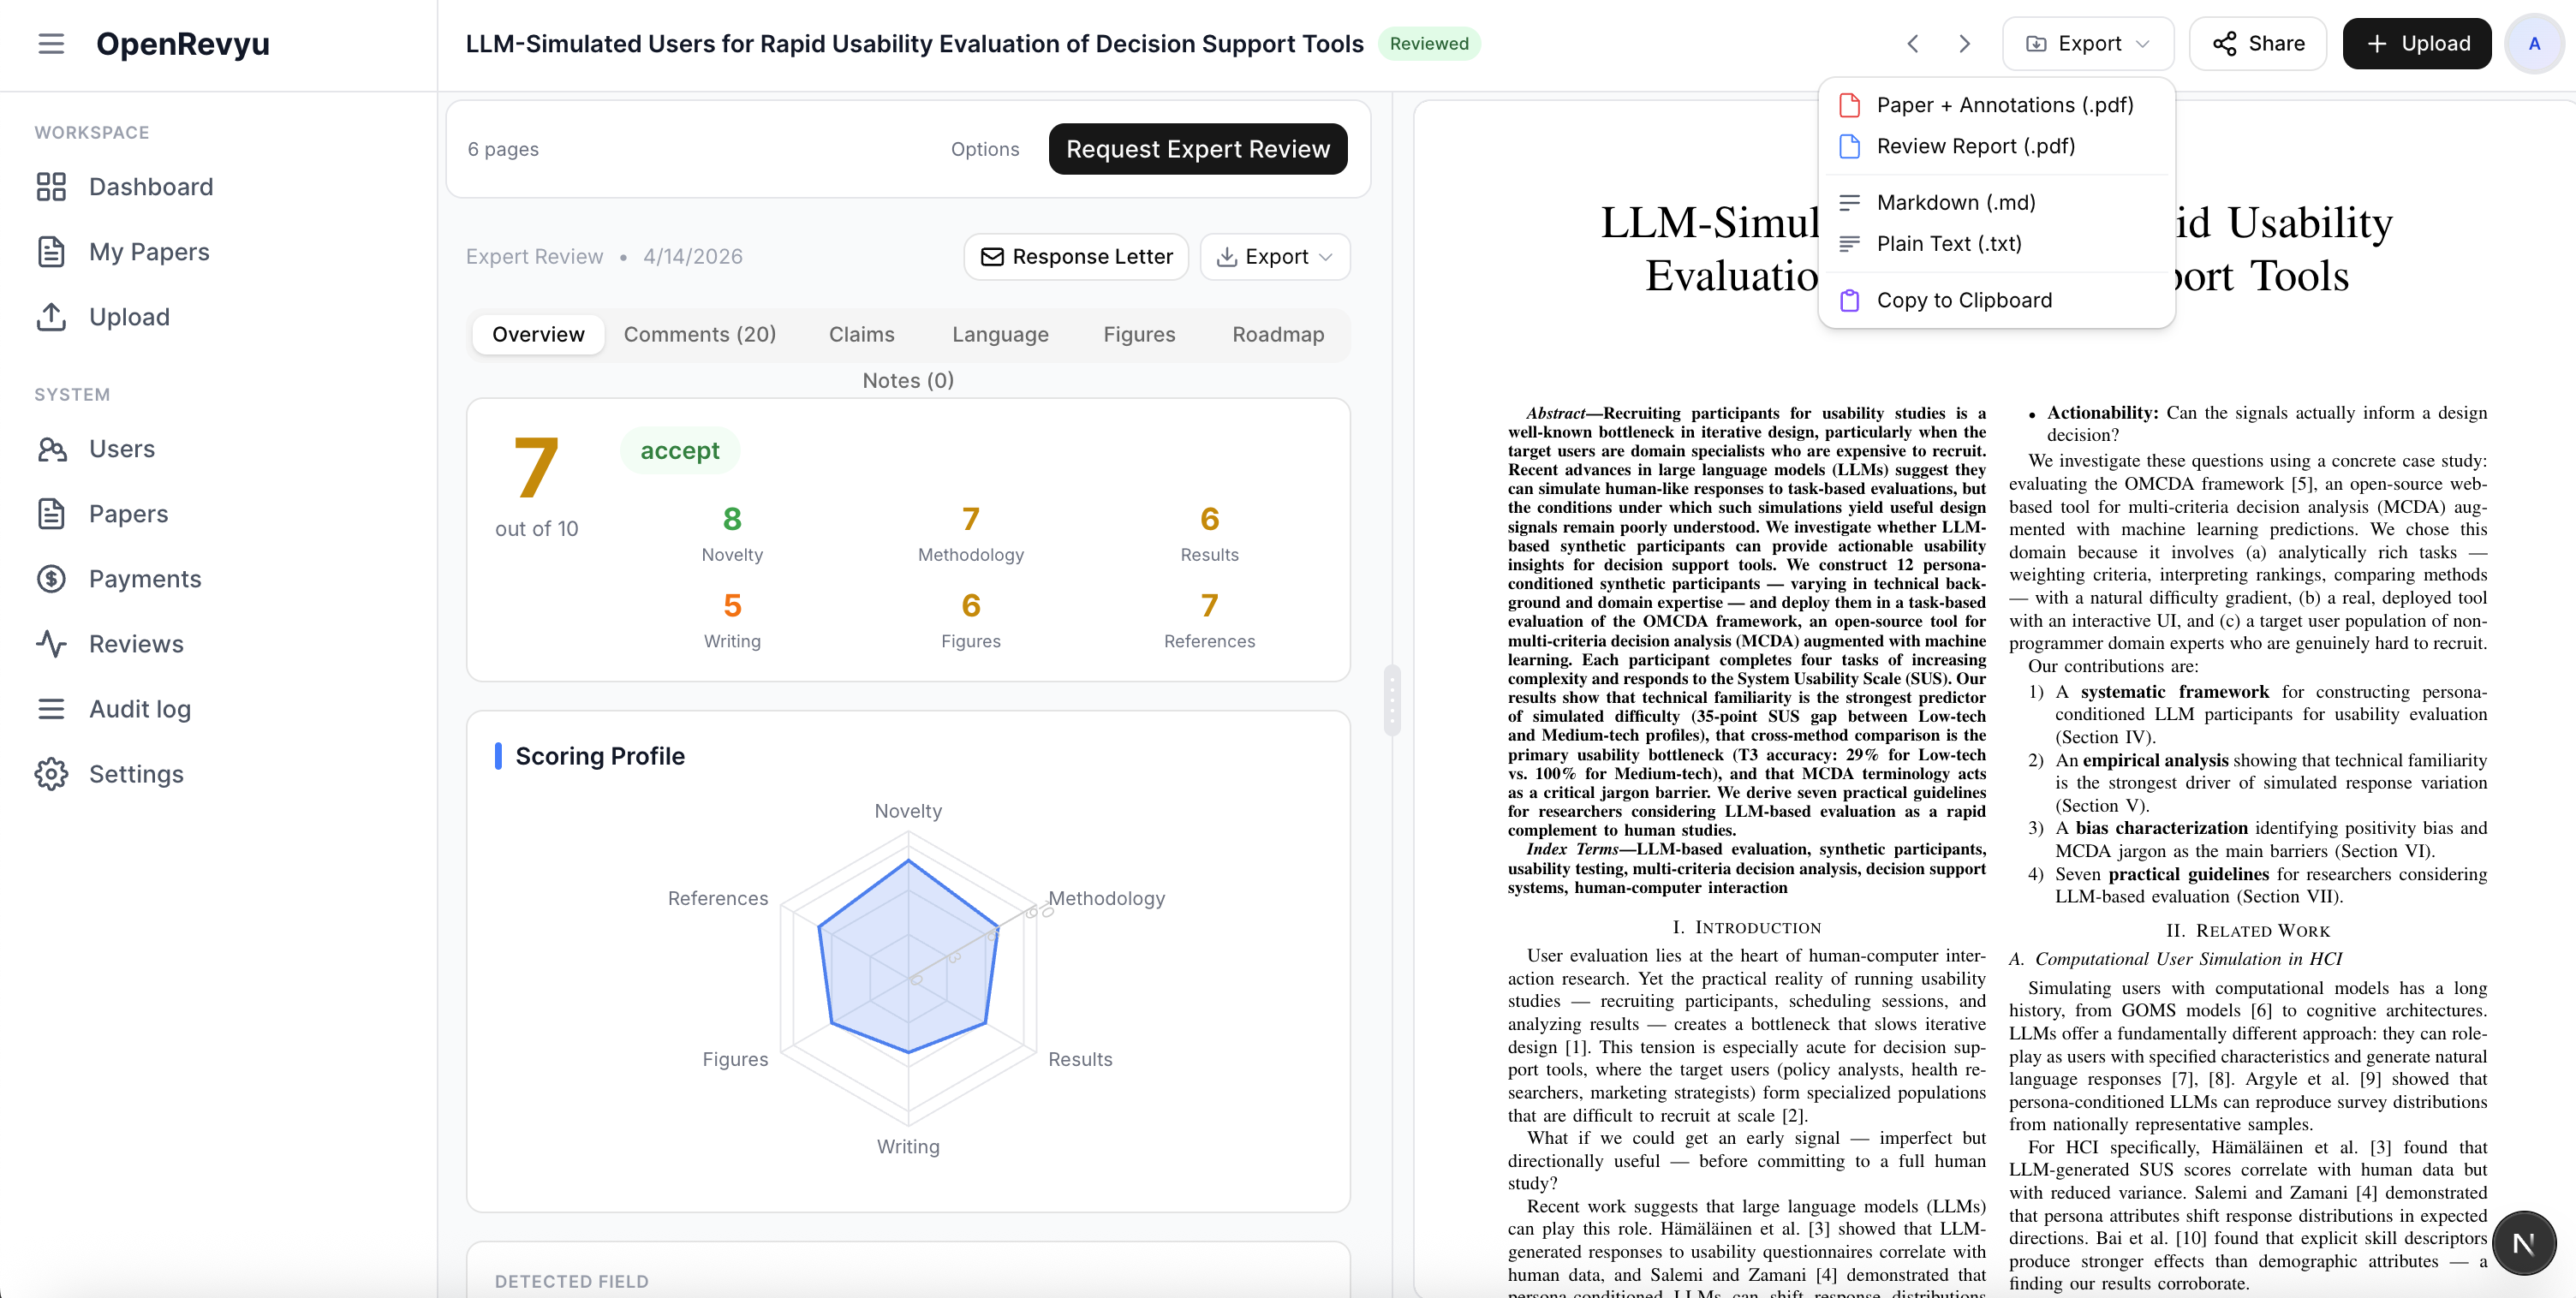Switch to the Overview tab
This screenshot has width=2576, height=1298.
point(538,335)
